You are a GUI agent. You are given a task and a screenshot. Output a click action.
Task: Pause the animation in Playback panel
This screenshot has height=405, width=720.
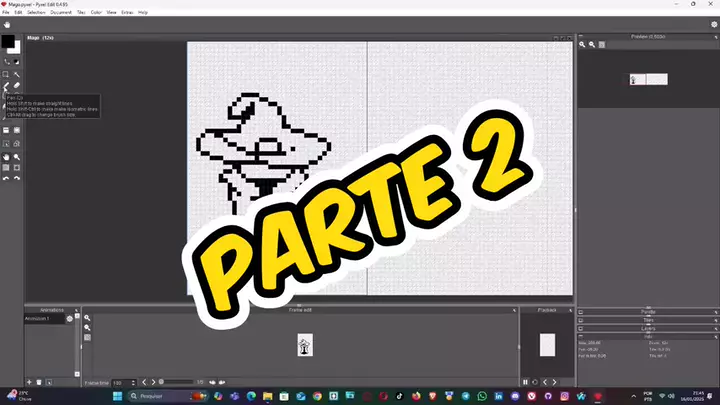coord(526,382)
